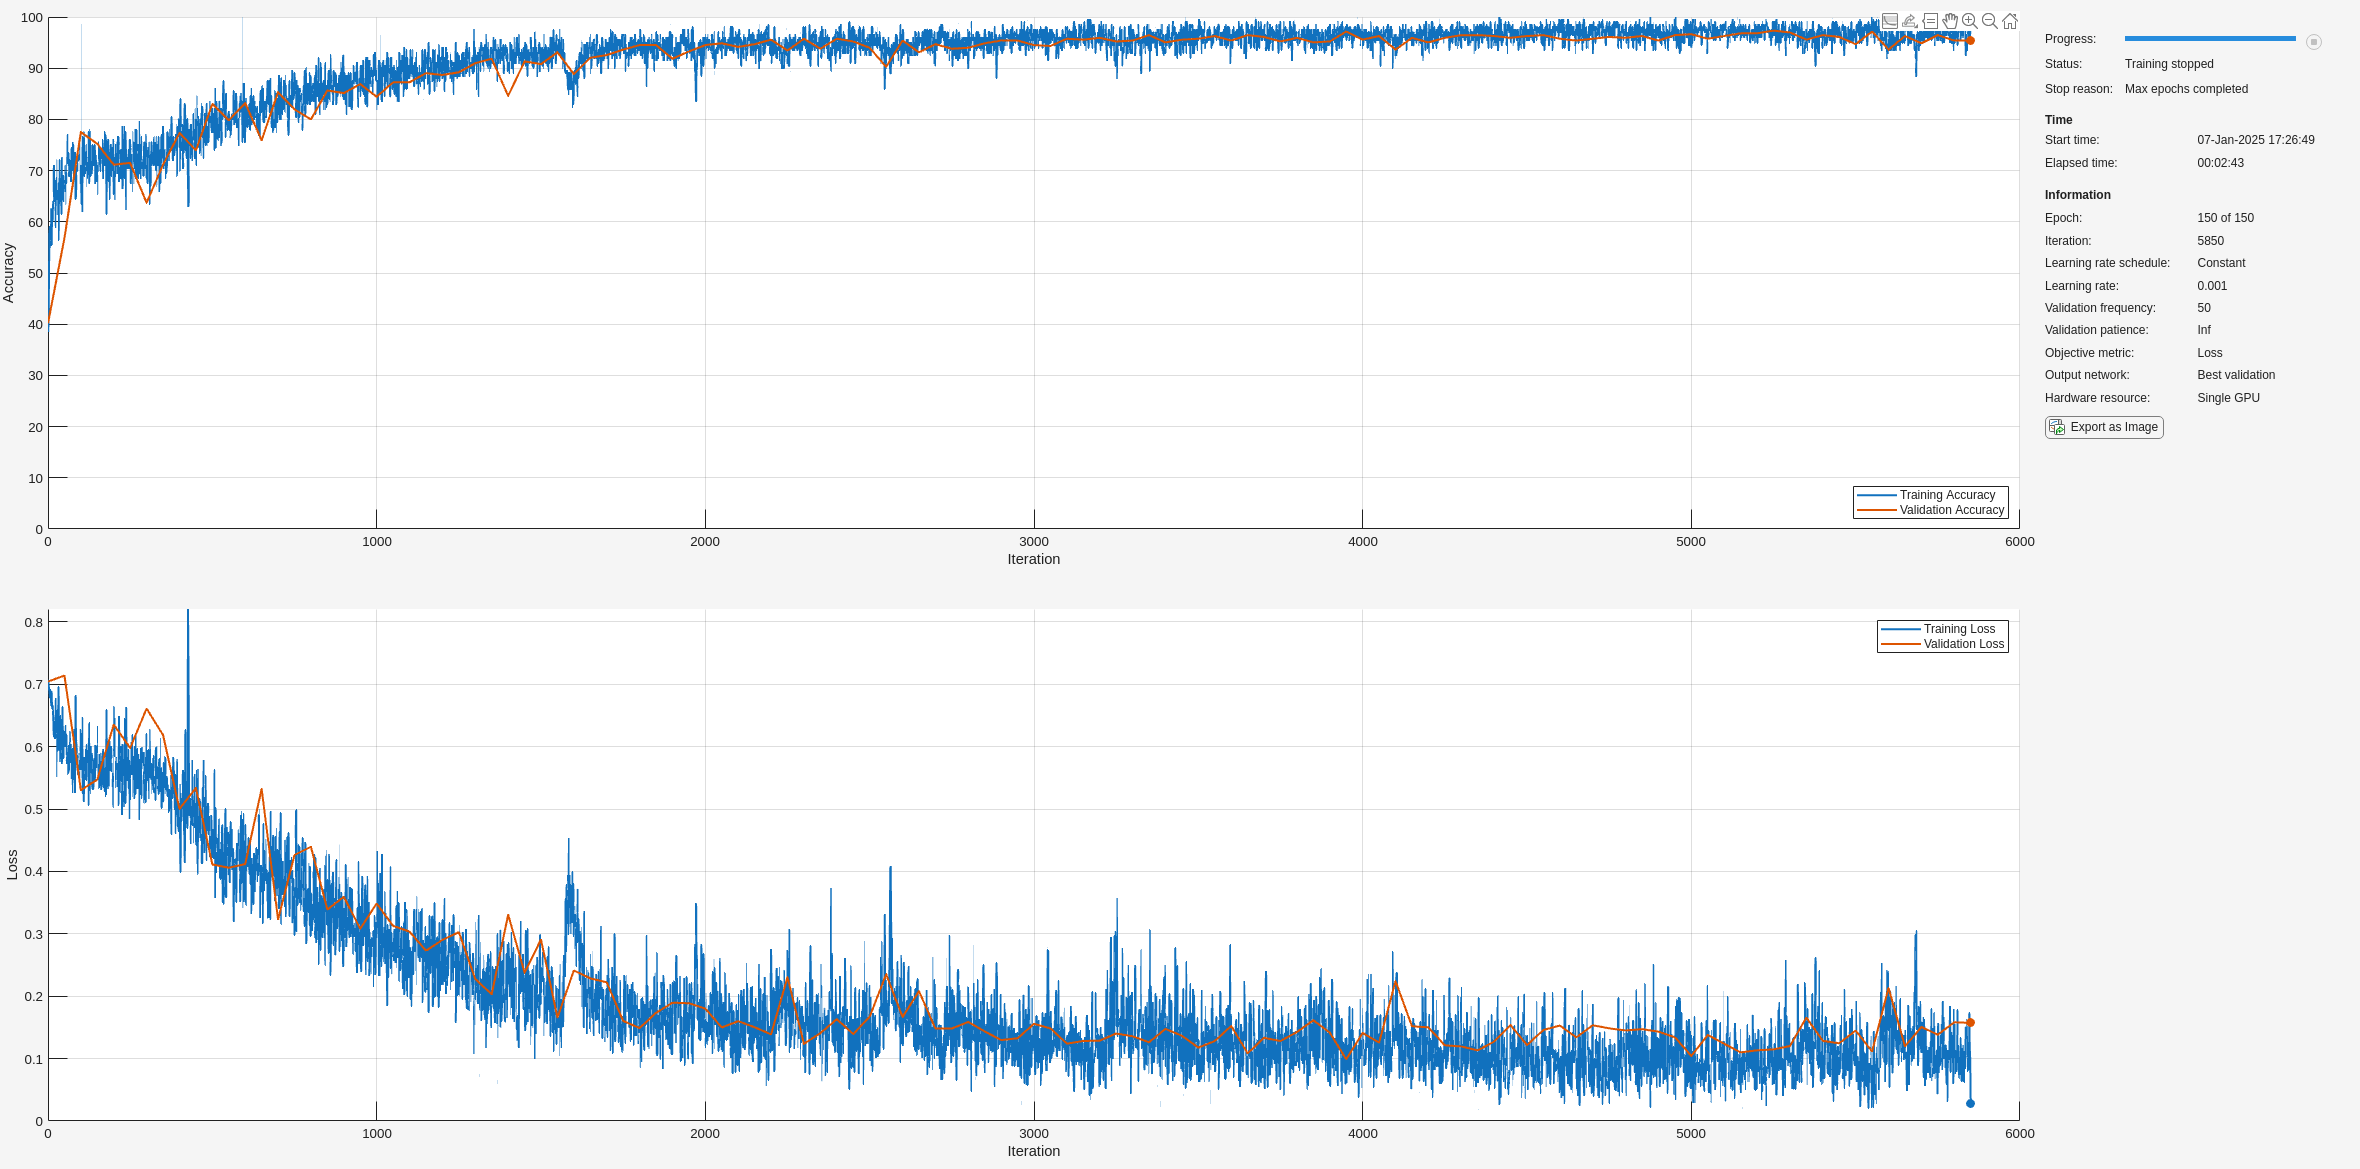
Task: Click the Validation Loss legend entry
Action: coord(1963,644)
